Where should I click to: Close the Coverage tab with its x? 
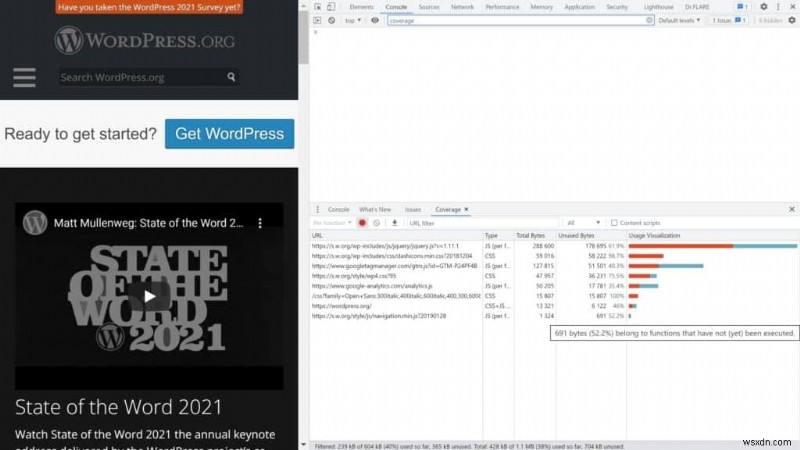click(466, 210)
